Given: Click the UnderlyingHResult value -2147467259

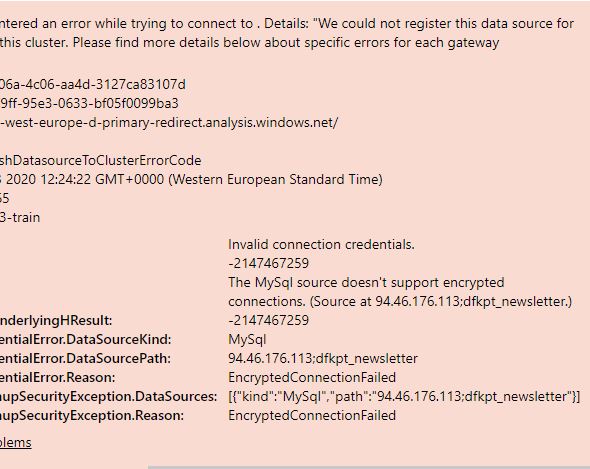Looking at the screenshot, I should [268, 320].
